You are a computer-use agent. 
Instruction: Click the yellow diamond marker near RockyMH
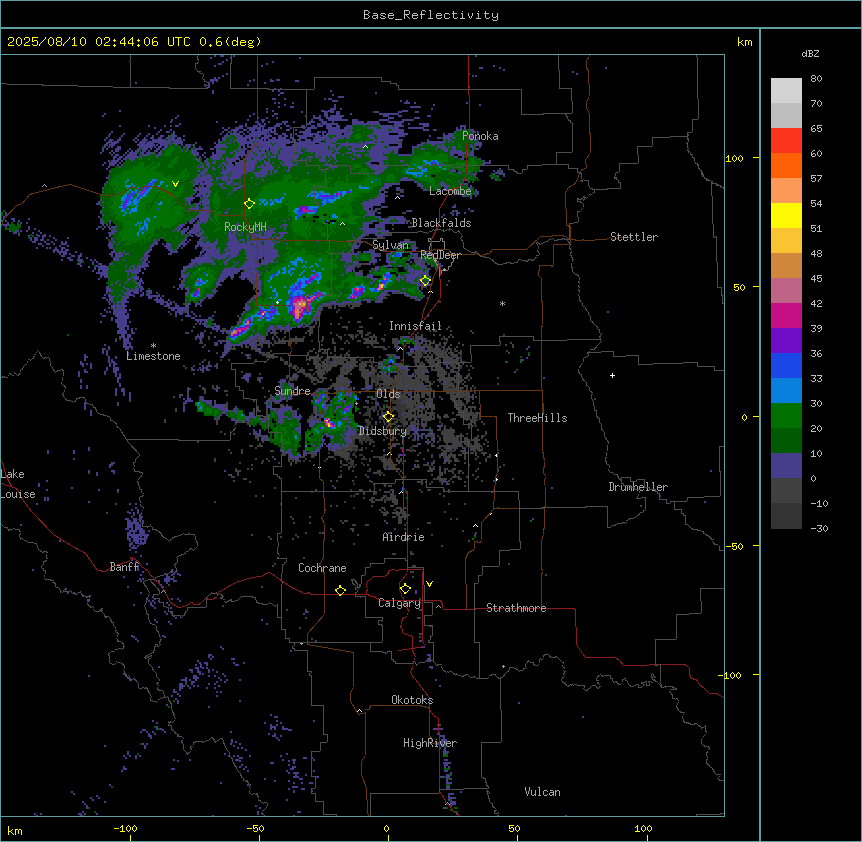249,204
